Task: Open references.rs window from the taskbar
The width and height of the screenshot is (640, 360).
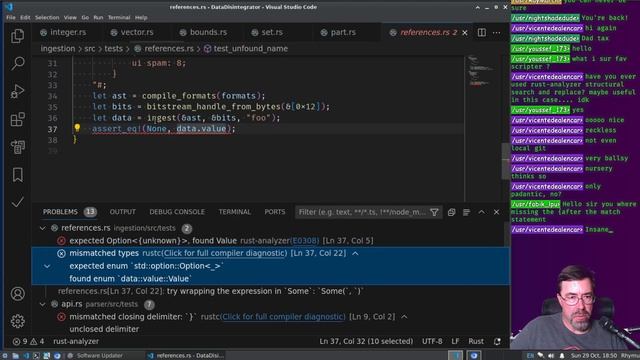Action: pos(186,356)
